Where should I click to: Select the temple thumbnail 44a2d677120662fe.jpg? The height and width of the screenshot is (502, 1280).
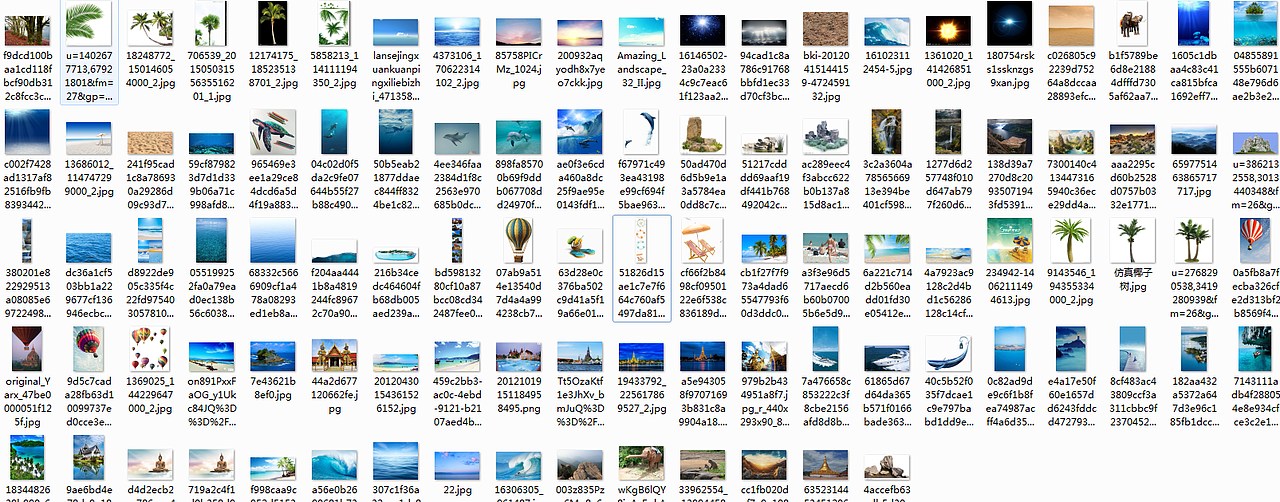335,355
